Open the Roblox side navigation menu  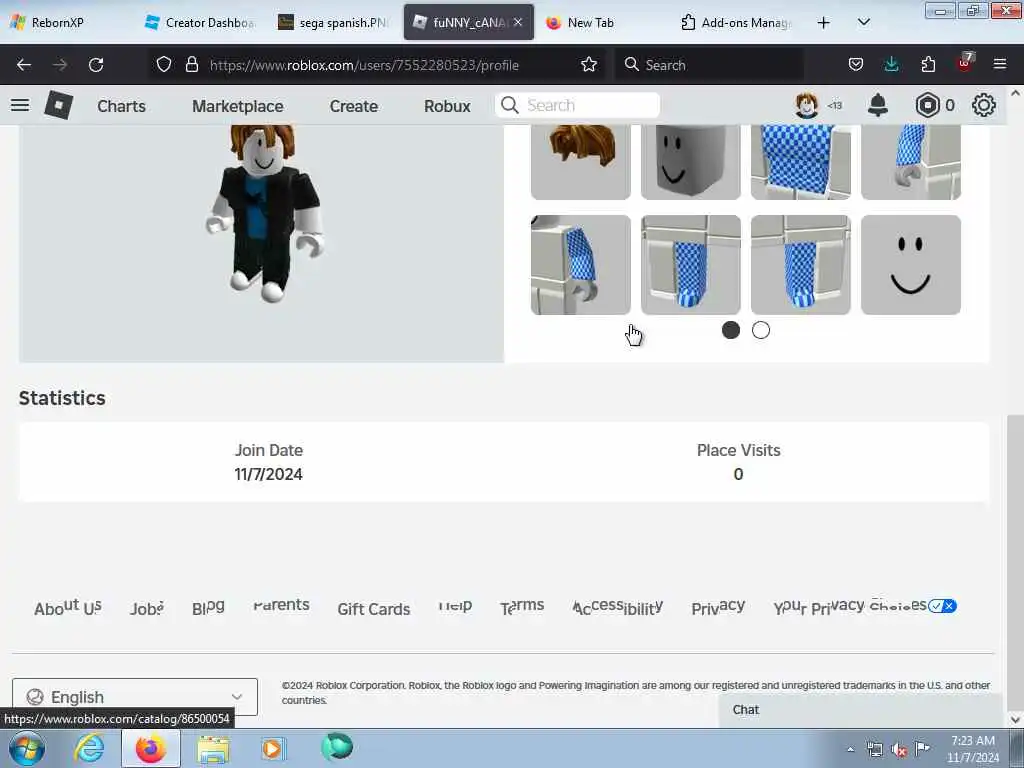[x=20, y=105]
